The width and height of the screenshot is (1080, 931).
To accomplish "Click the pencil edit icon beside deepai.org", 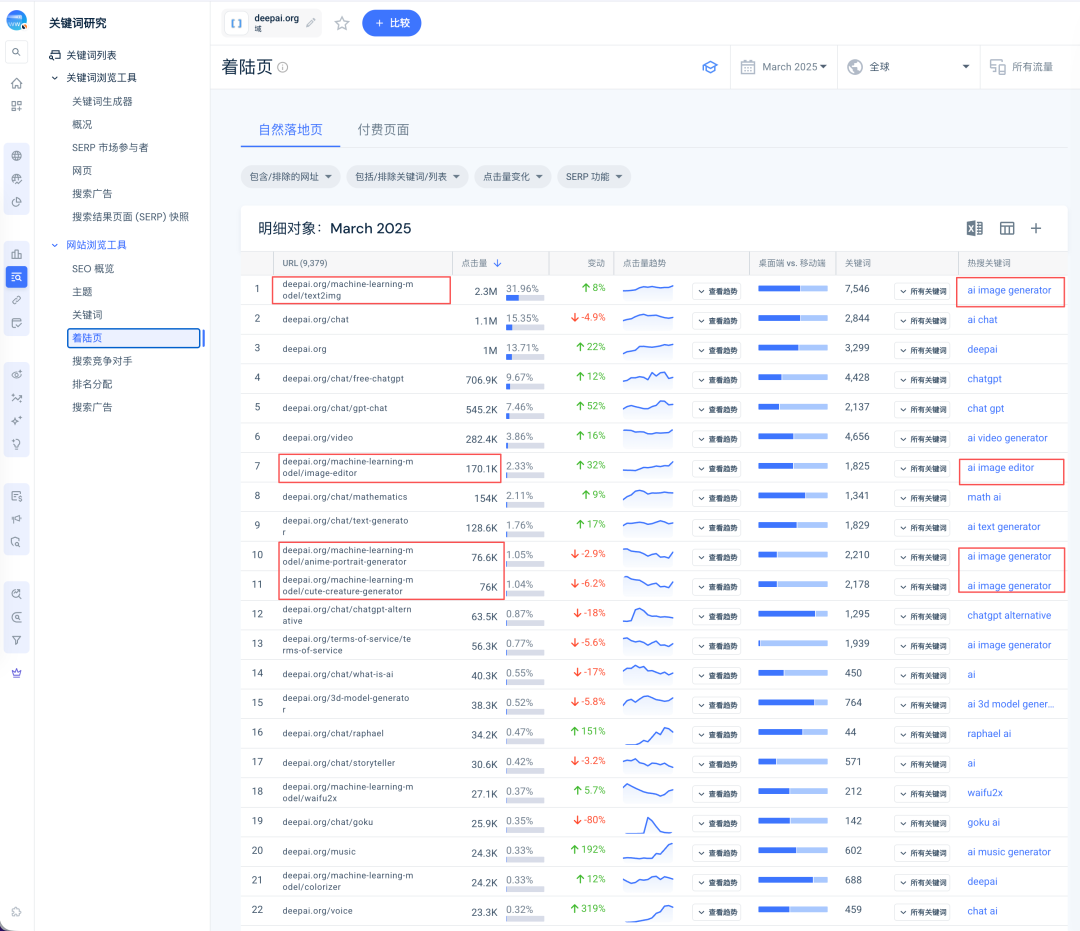I will [x=311, y=23].
